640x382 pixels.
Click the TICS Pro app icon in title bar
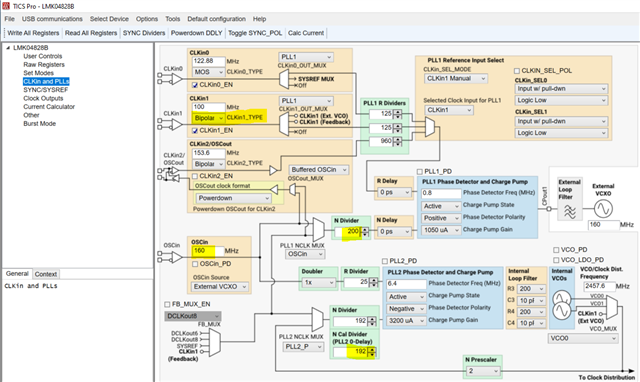(6, 6)
